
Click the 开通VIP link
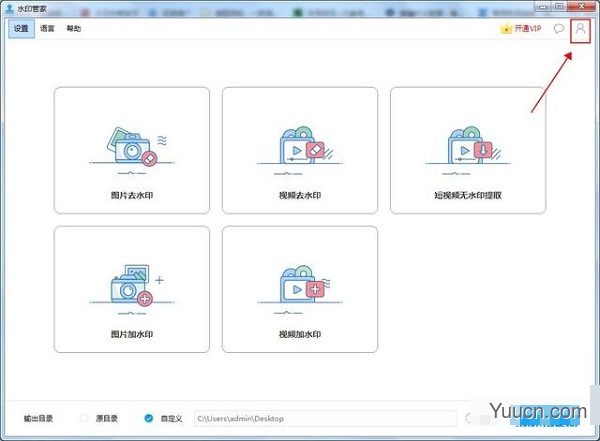click(528, 29)
